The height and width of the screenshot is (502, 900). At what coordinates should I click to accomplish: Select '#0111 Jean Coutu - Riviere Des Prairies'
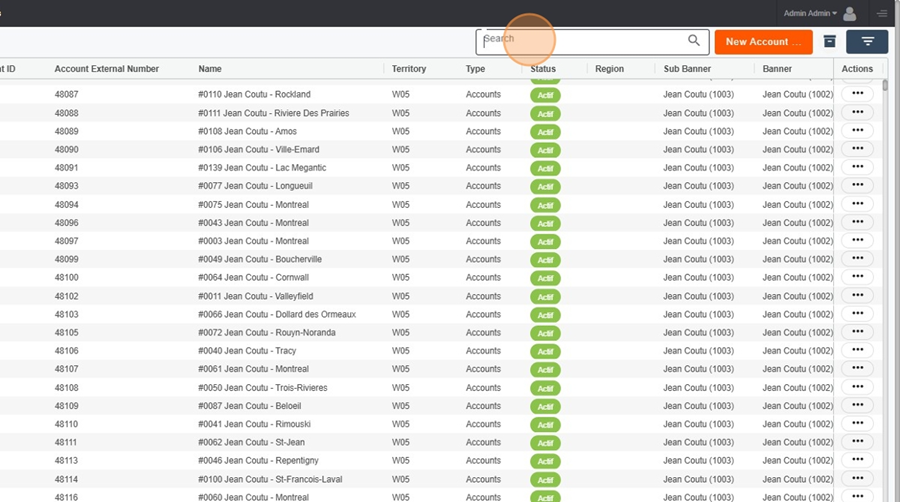pos(274,113)
